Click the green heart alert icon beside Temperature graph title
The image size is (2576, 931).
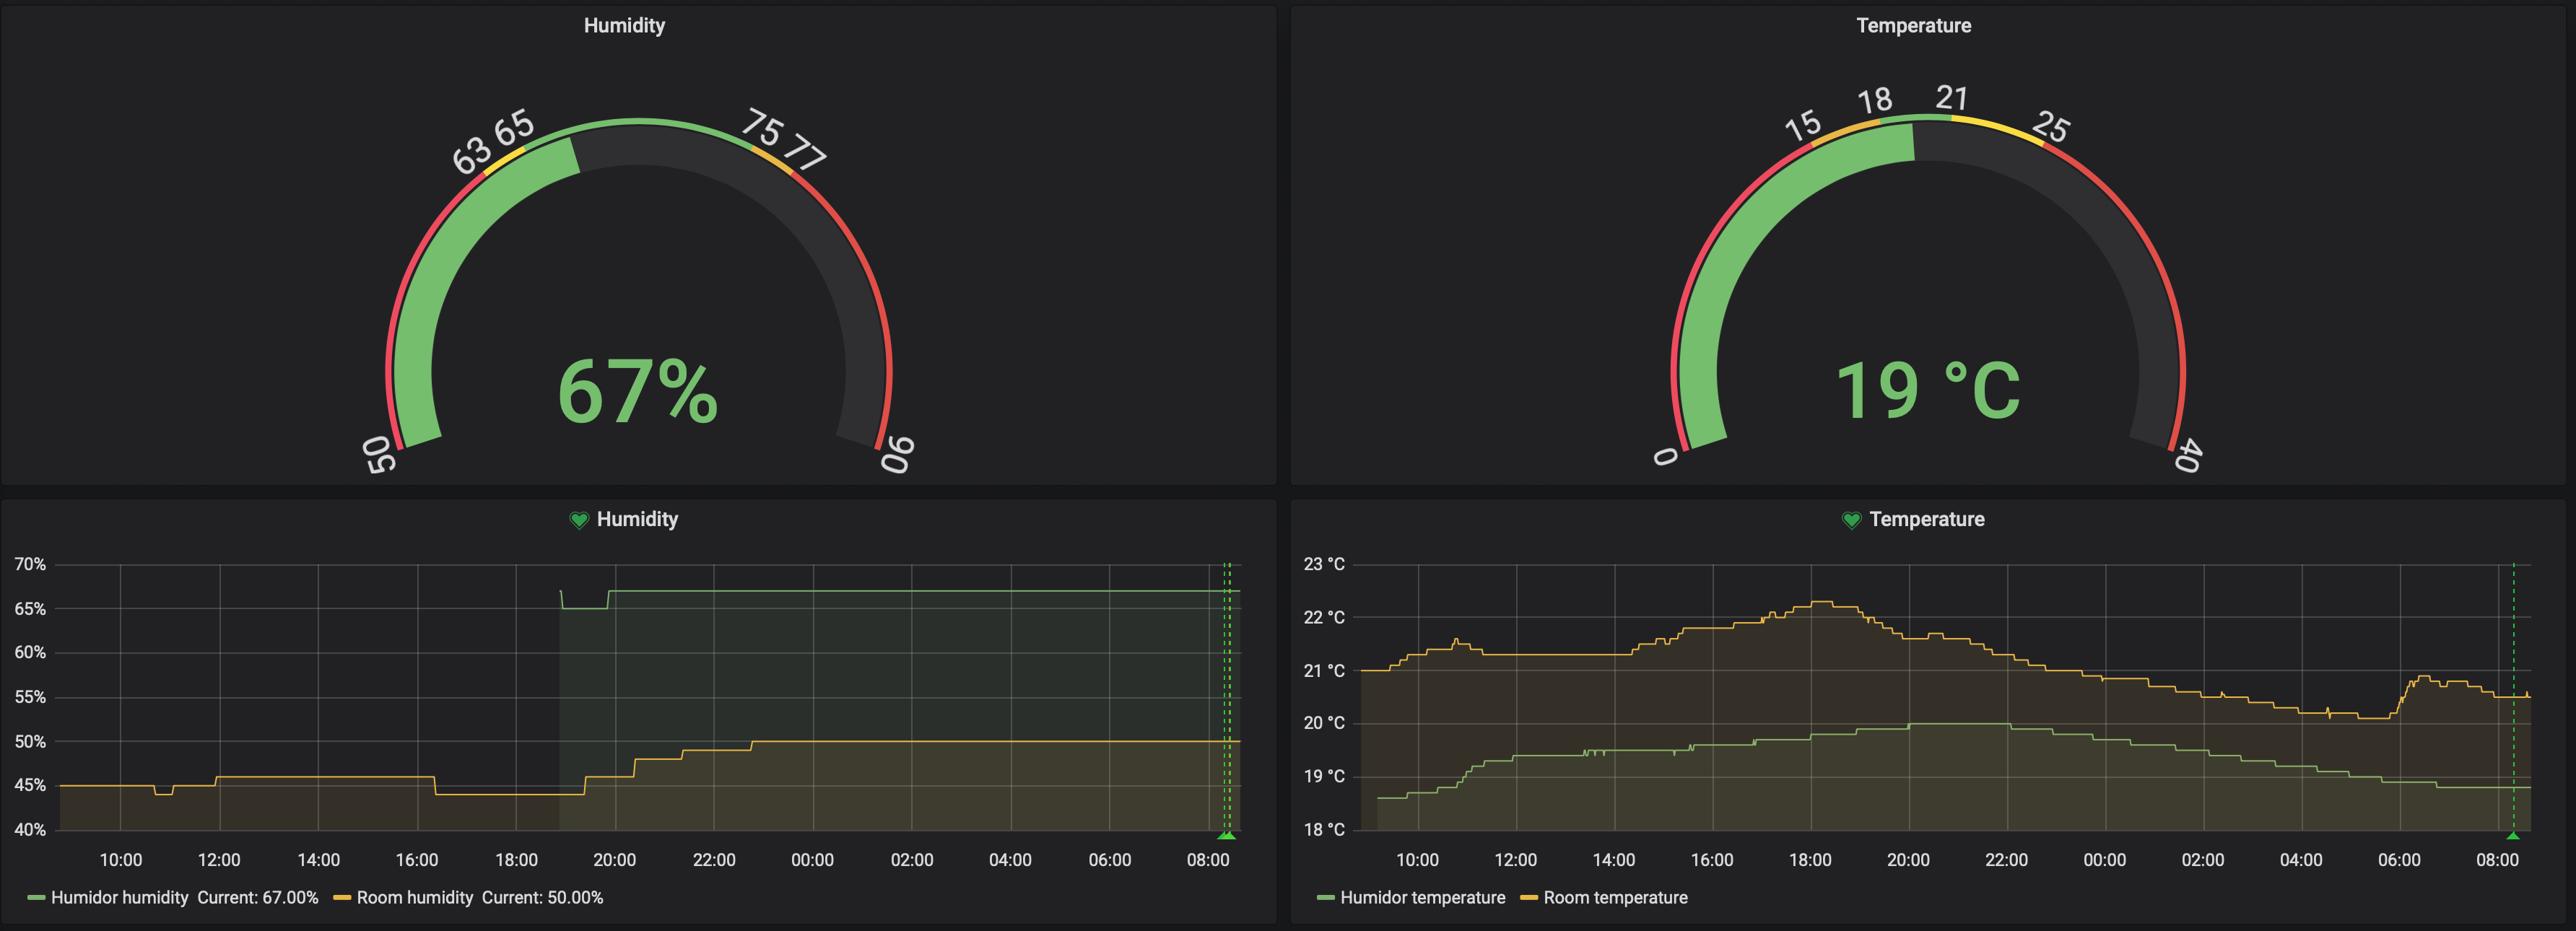point(1851,520)
